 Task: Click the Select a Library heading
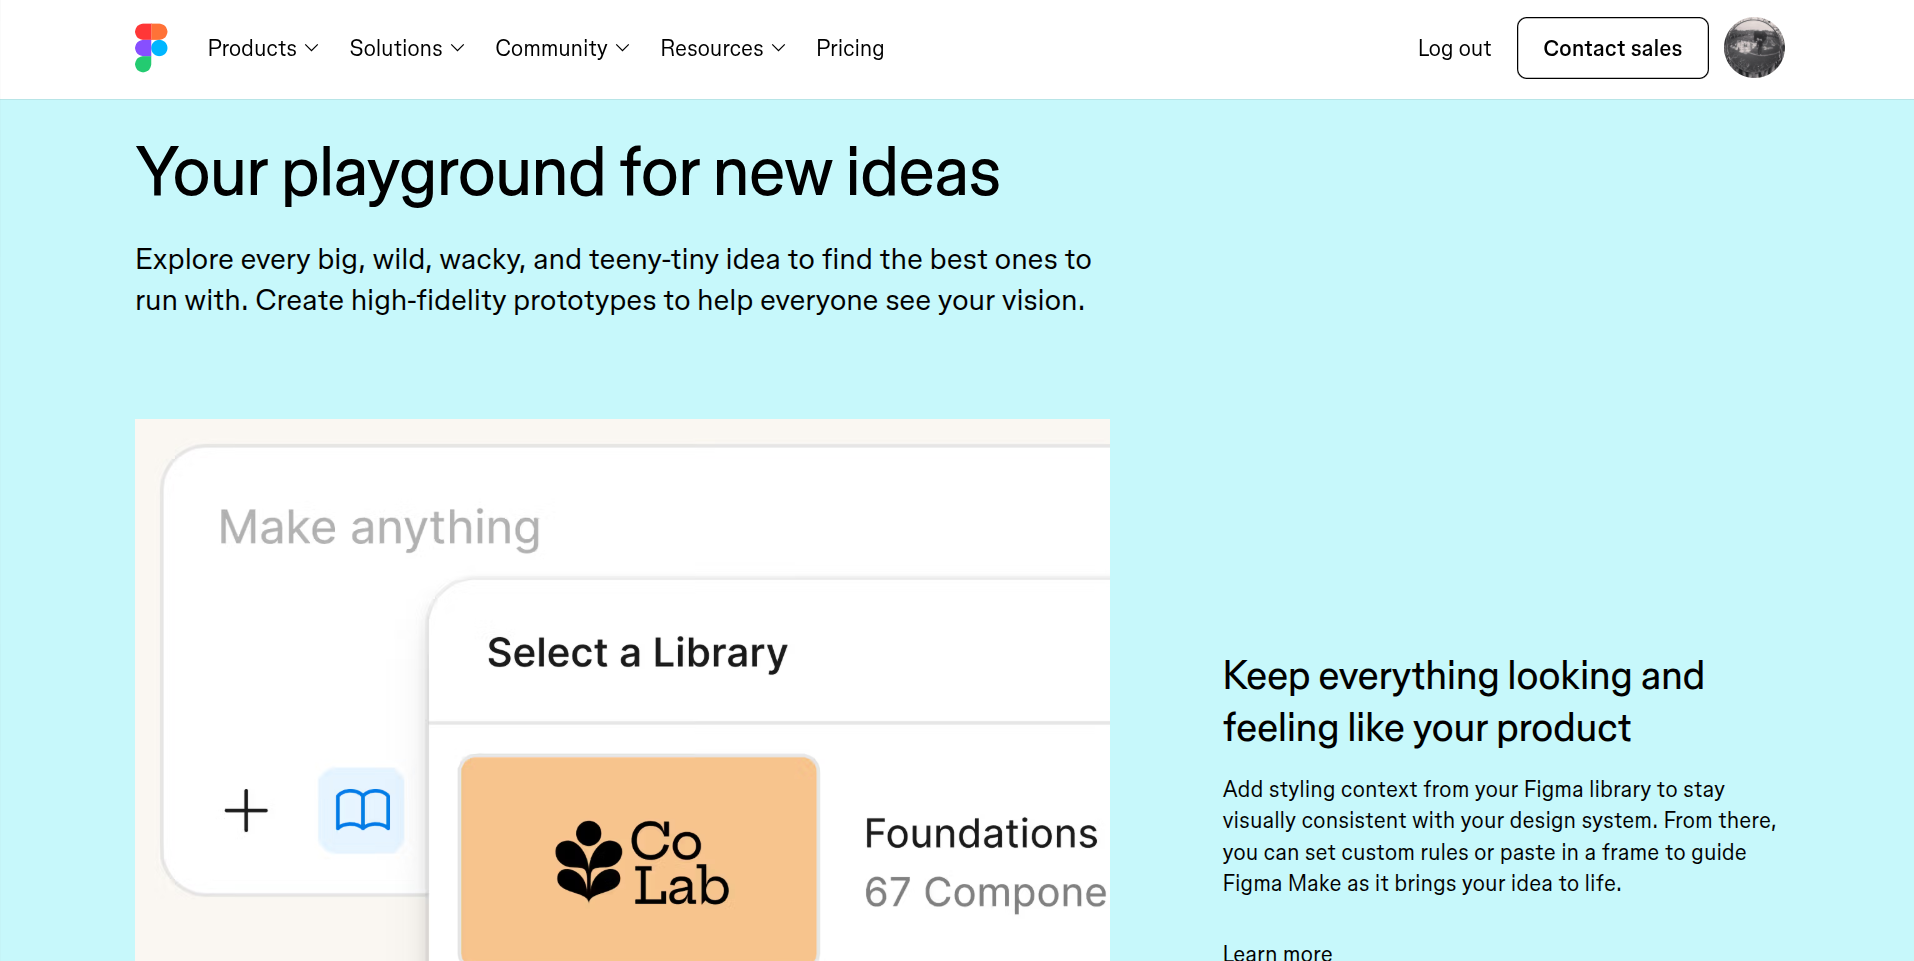coord(637,653)
